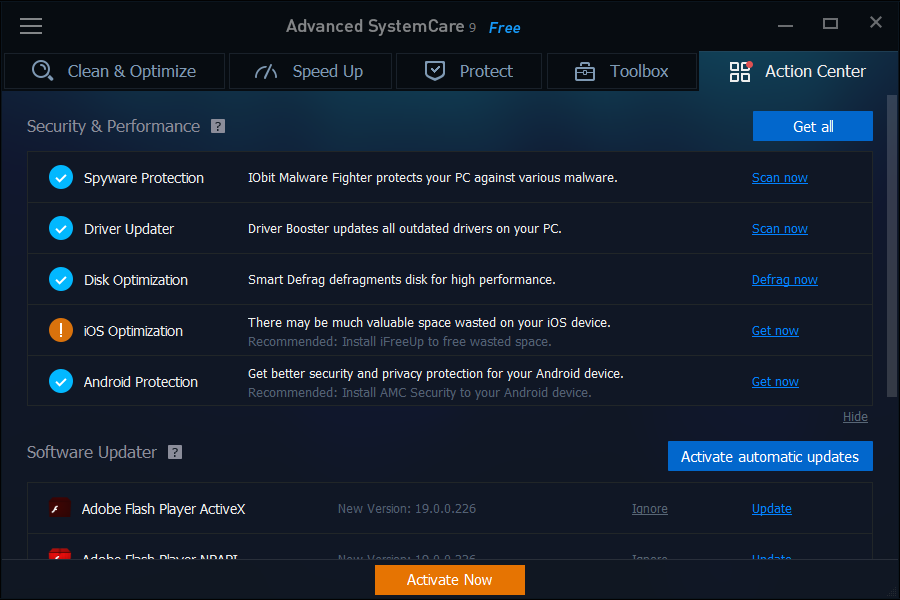Screen dimensions: 900x600
Task: Click the Adobe Flash Player ActiveX icon
Action: click(x=60, y=508)
